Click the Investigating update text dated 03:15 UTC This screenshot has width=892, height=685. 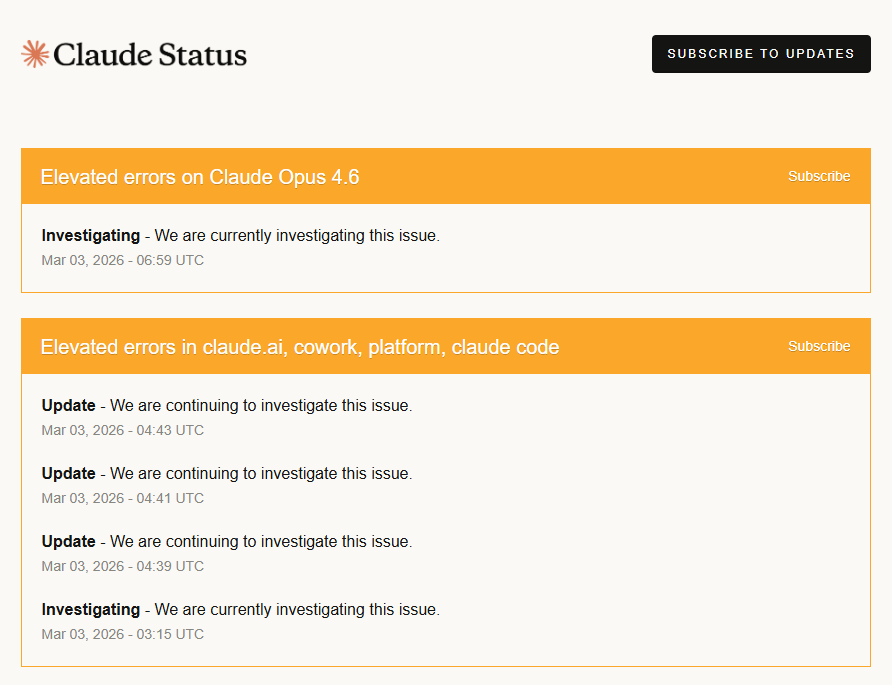241,609
